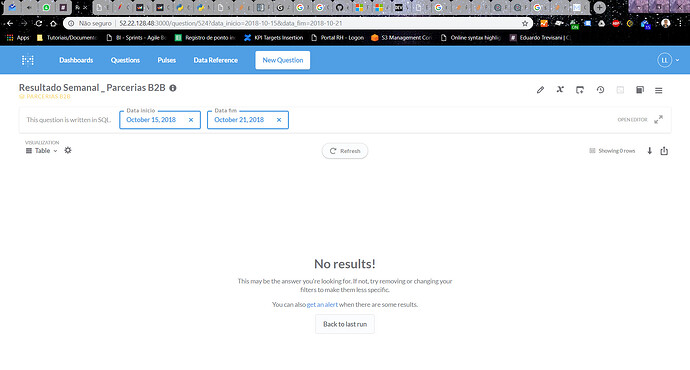Viewport: 690px width, 370px height.
Task: Open the KPI Targets Insertion bookmark
Action: click(x=274, y=38)
